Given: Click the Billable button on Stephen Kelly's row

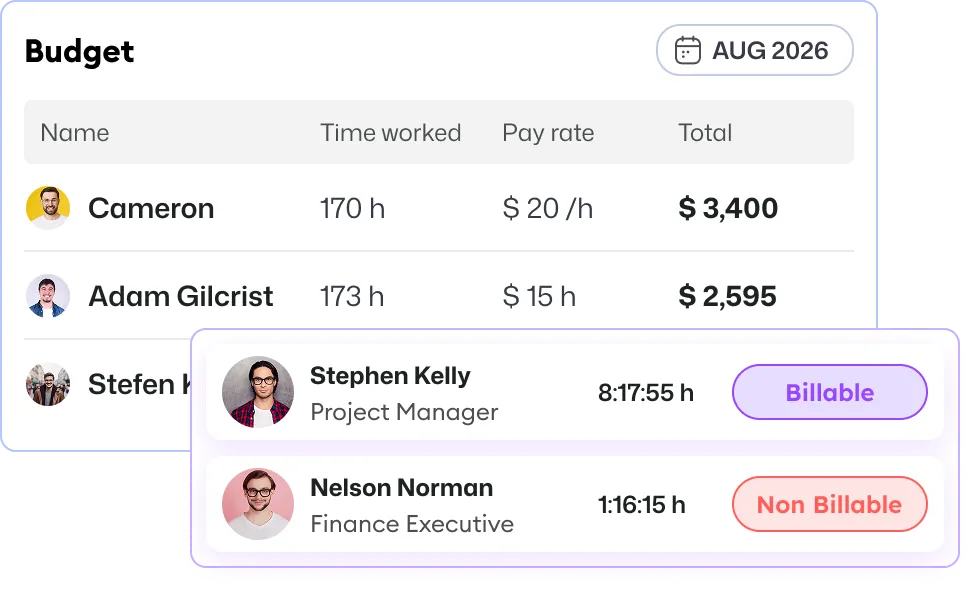Looking at the screenshot, I should (829, 392).
